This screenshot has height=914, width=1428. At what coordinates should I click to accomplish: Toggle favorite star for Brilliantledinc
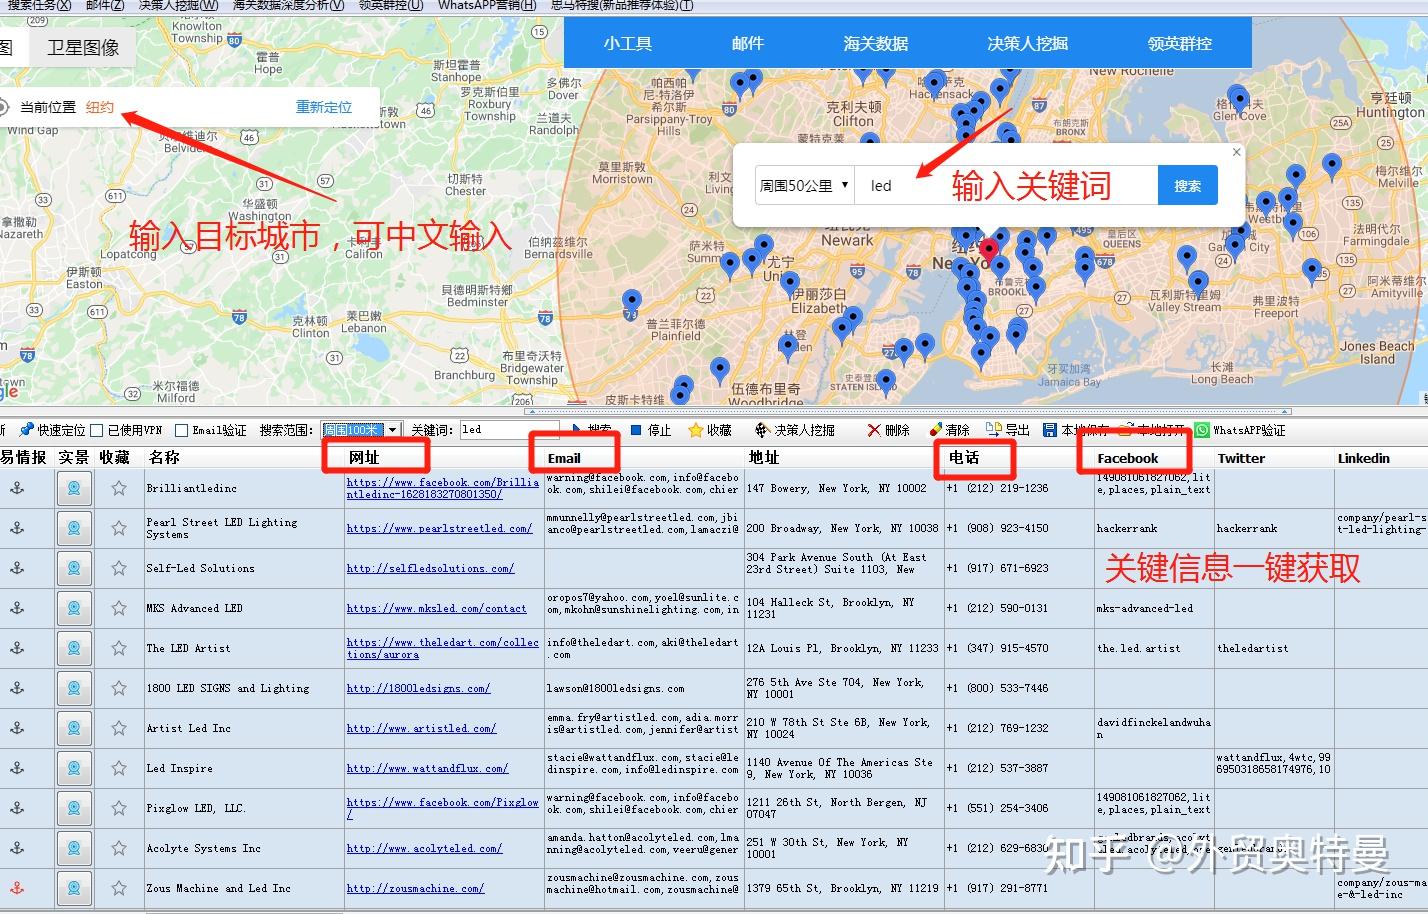coord(119,488)
